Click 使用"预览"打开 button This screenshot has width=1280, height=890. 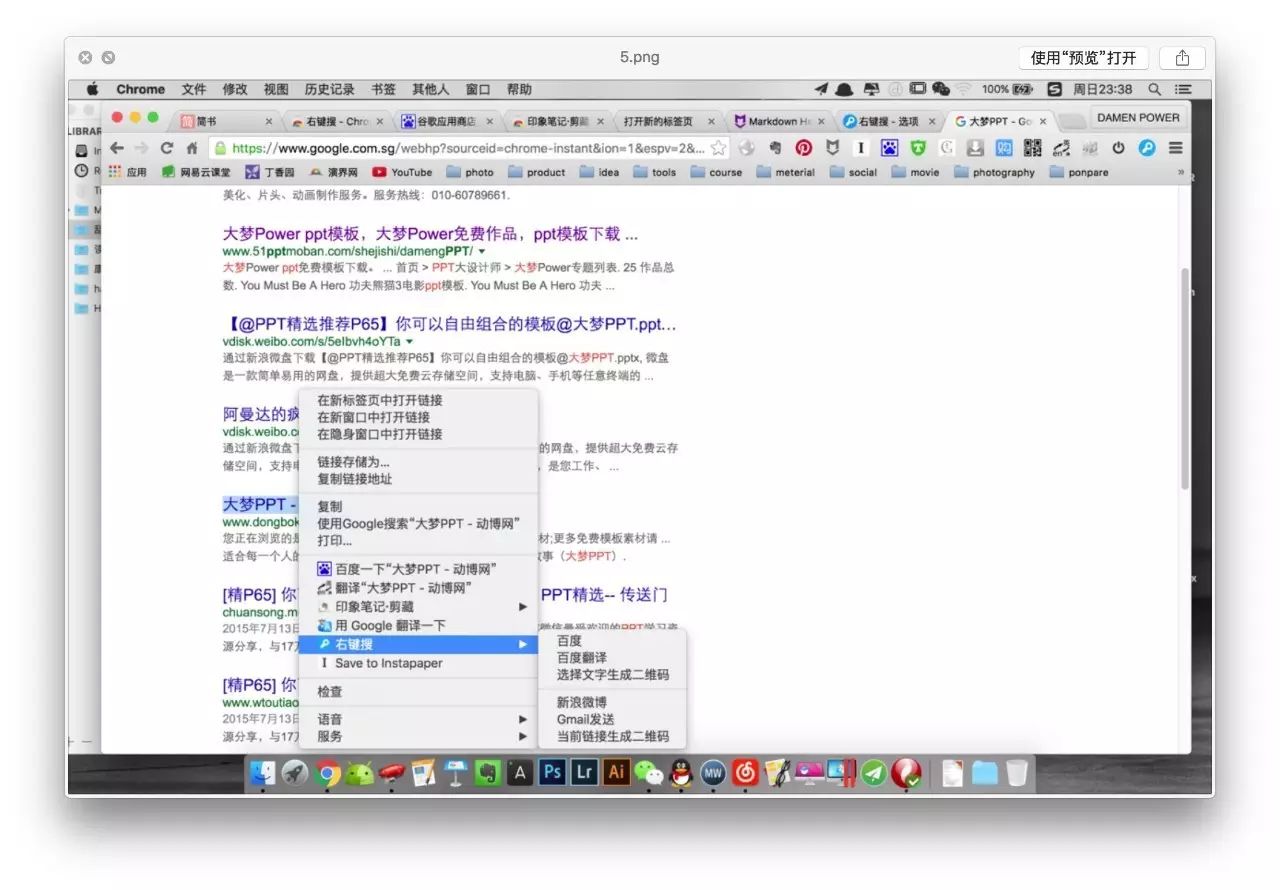point(1083,57)
